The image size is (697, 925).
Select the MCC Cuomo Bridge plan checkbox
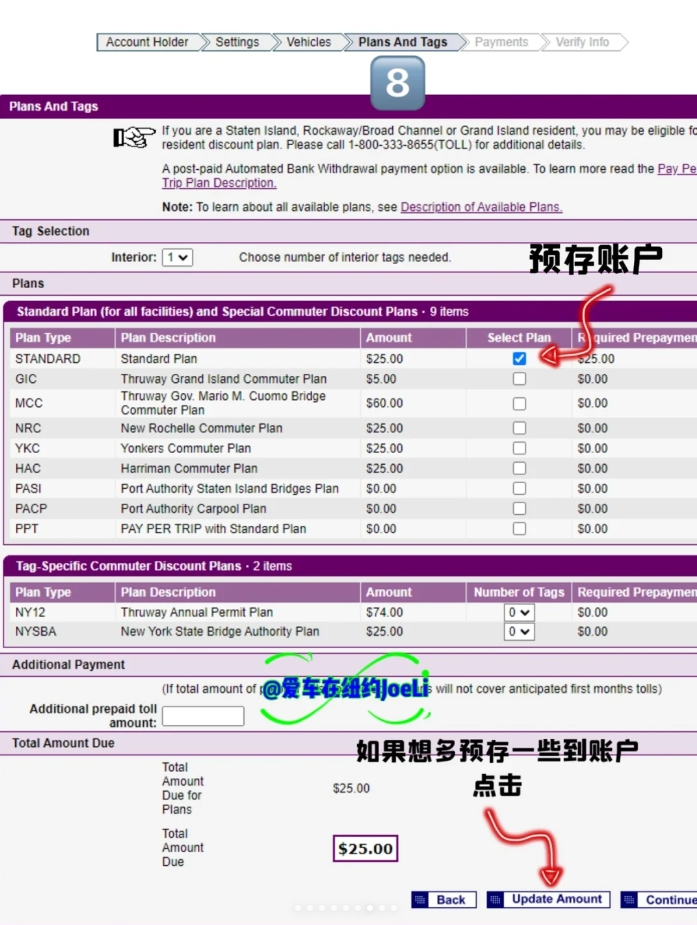tap(519, 404)
